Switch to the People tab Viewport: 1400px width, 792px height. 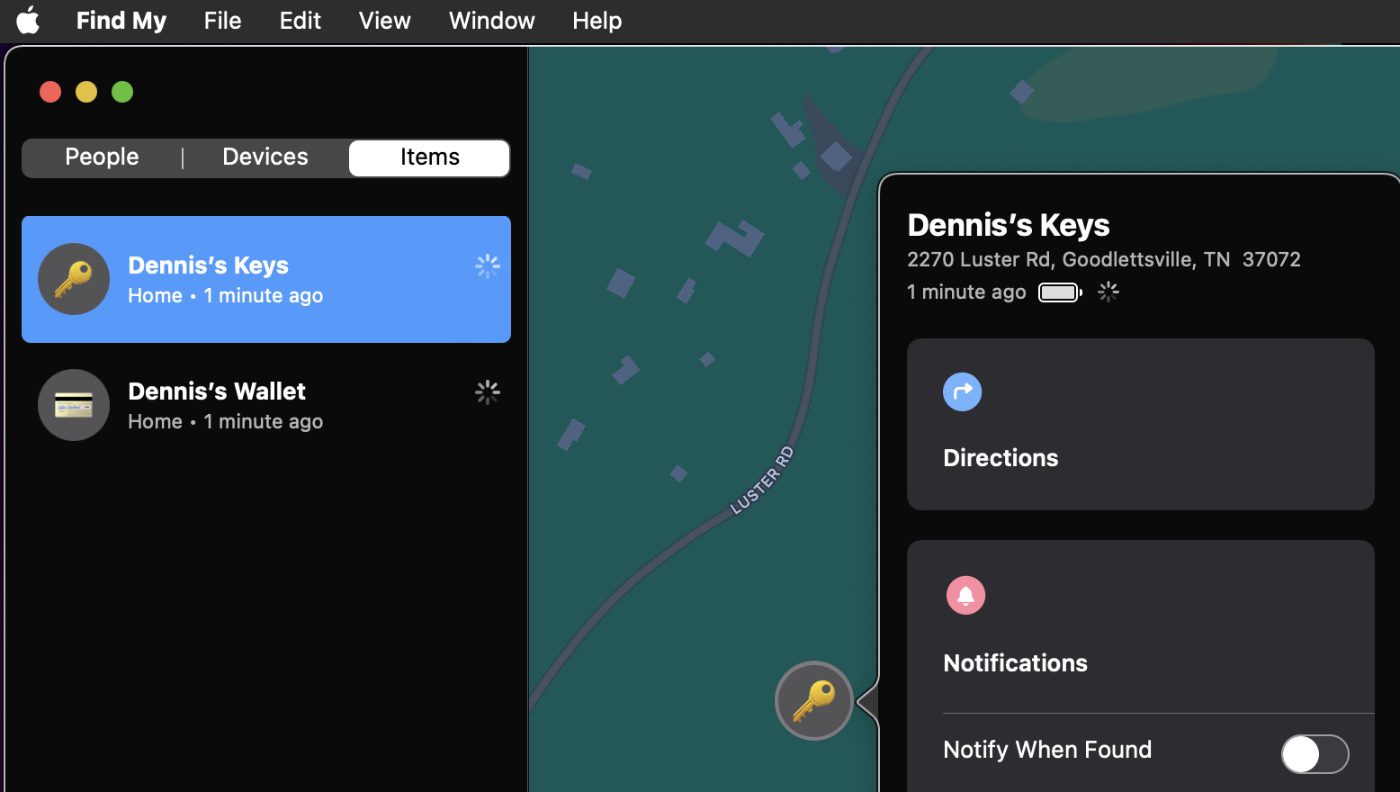point(102,157)
